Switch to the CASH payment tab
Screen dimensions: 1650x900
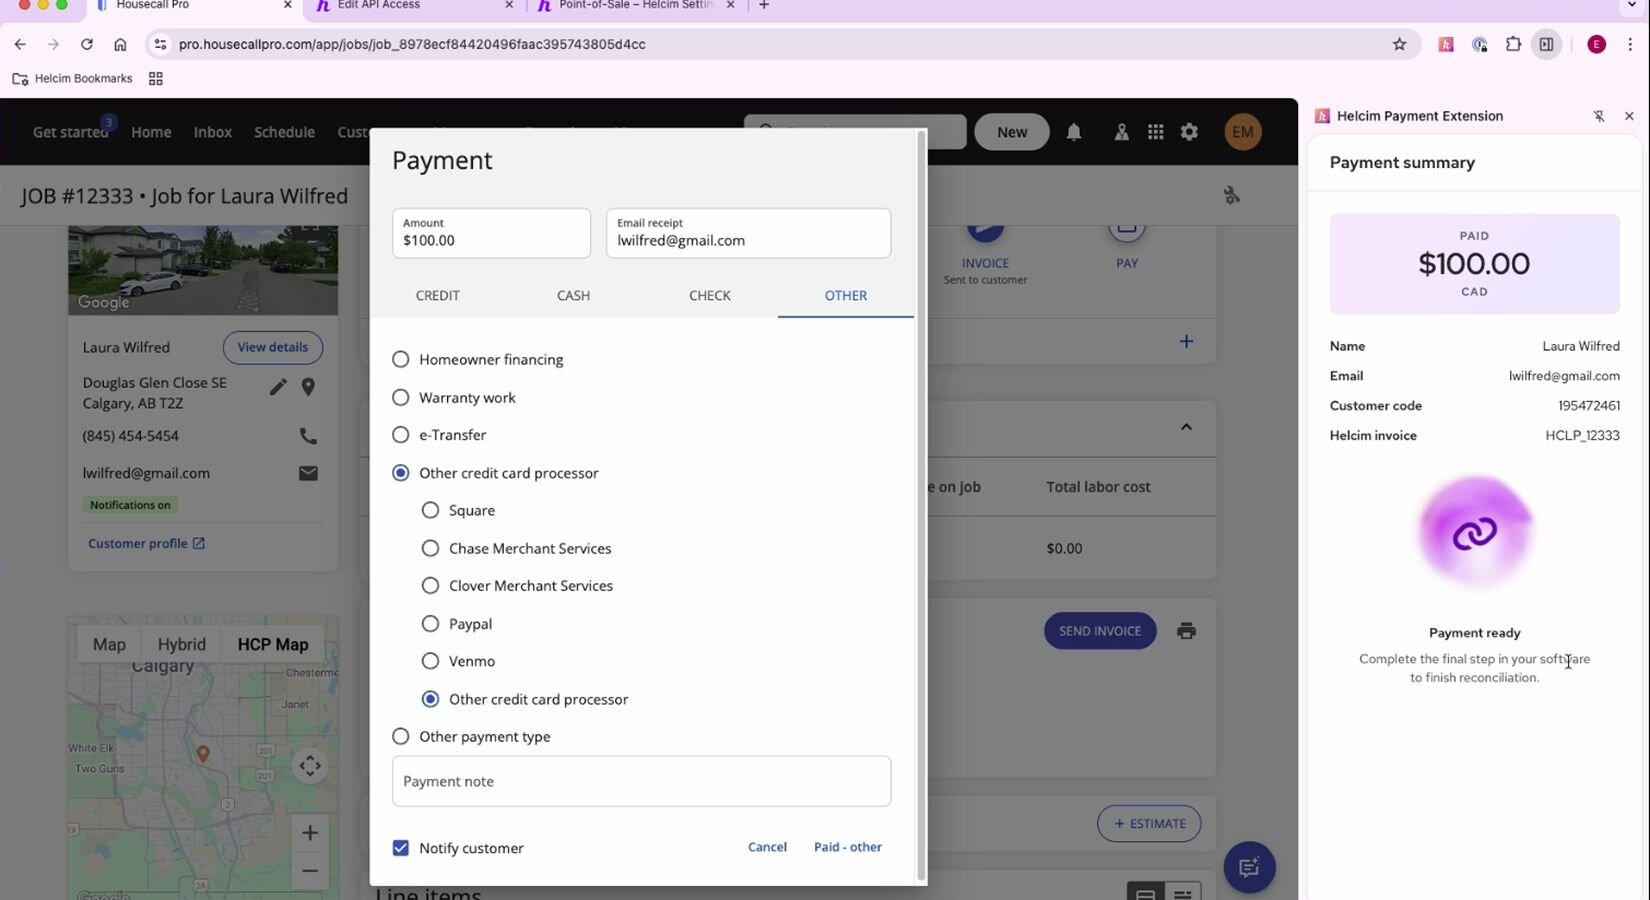click(573, 295)
